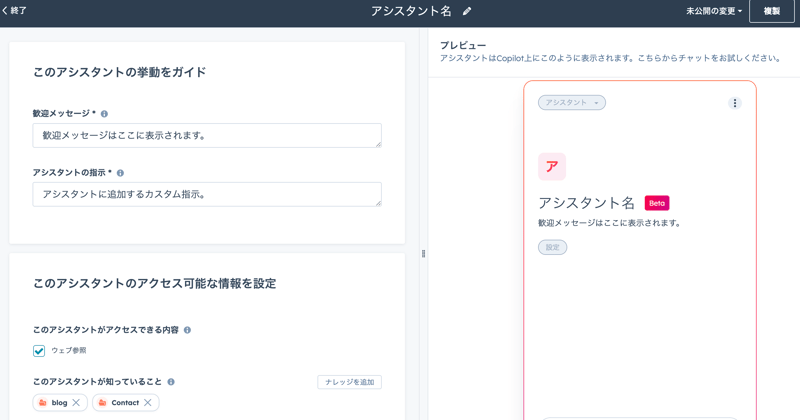
Task: Toggle the ウェブ参照 checkbox
Action: 39,351
